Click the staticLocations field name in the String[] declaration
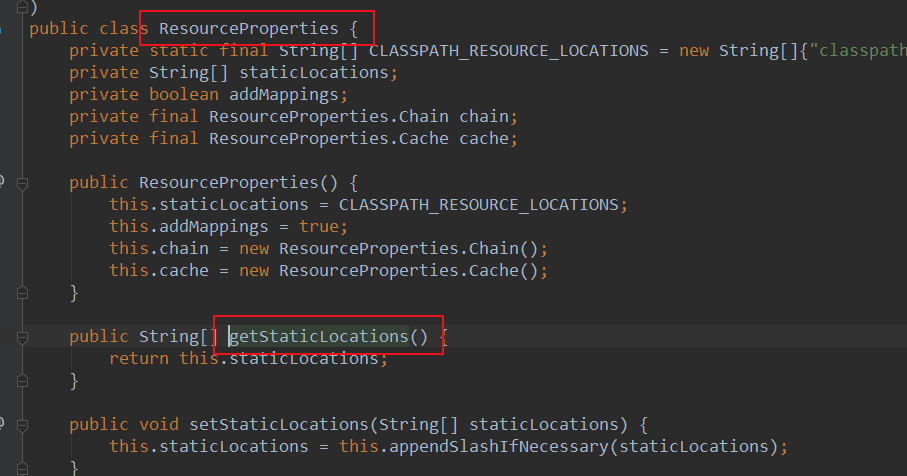Image resolution: width=907 pixels, height=476 pixels. 314,73
